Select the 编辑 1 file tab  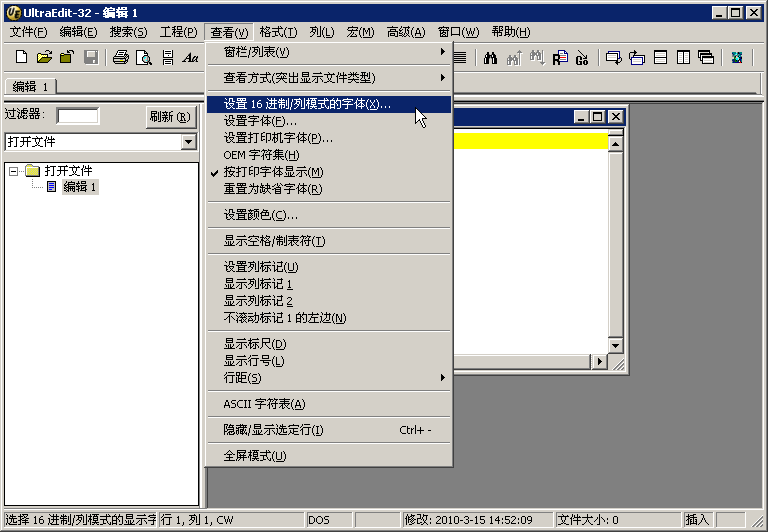coord(30,87)
